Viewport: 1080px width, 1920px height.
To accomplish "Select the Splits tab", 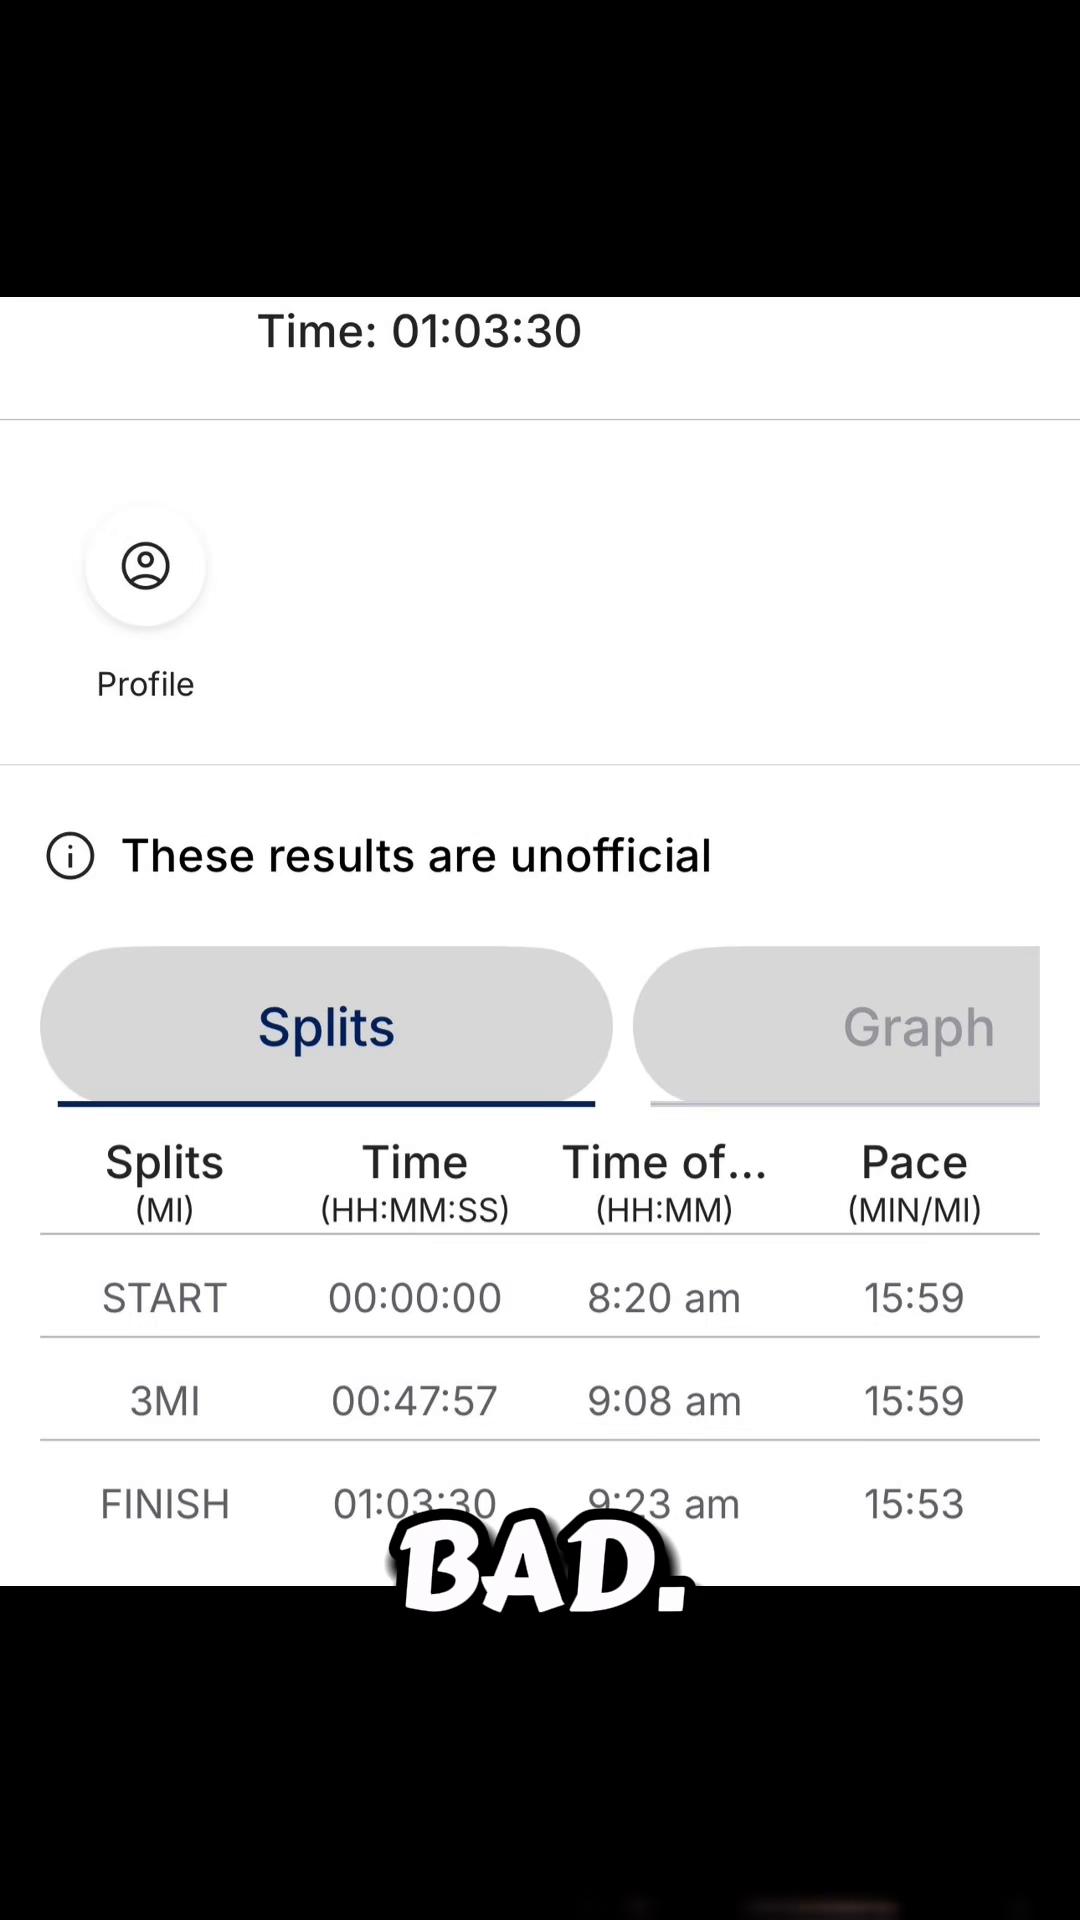I will 326,1026.
